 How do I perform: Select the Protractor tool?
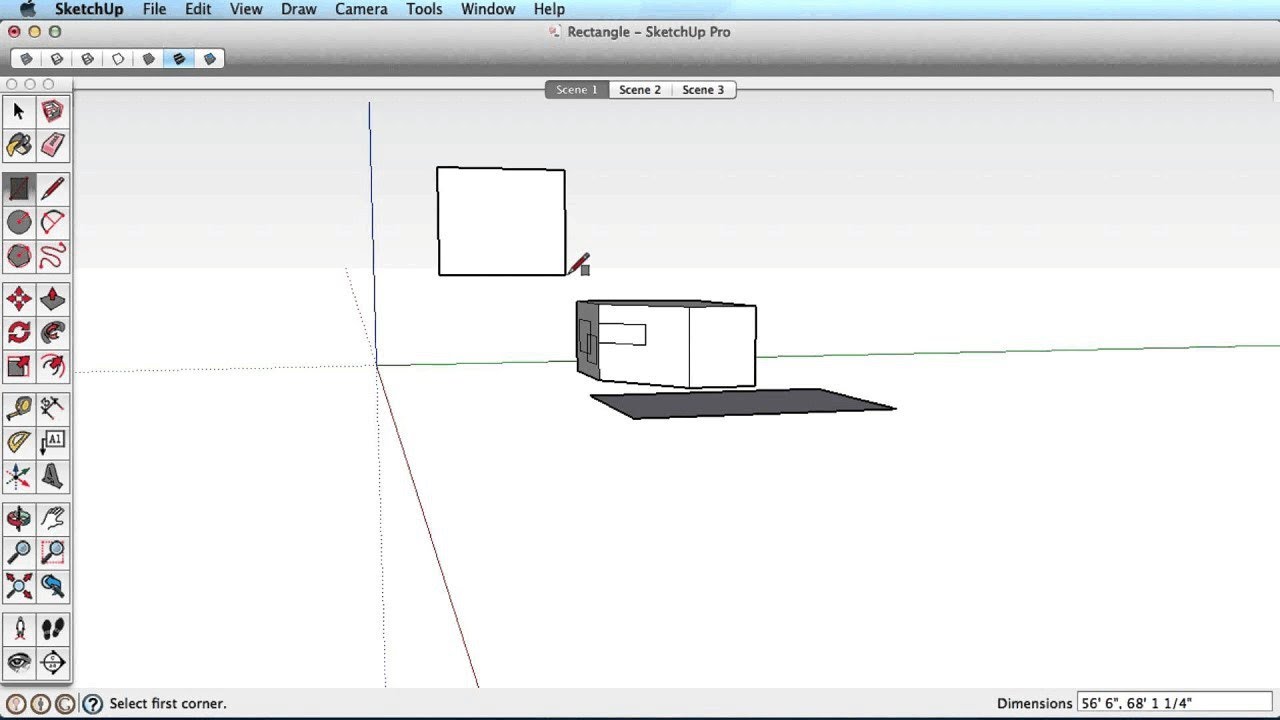click(19, 442)
